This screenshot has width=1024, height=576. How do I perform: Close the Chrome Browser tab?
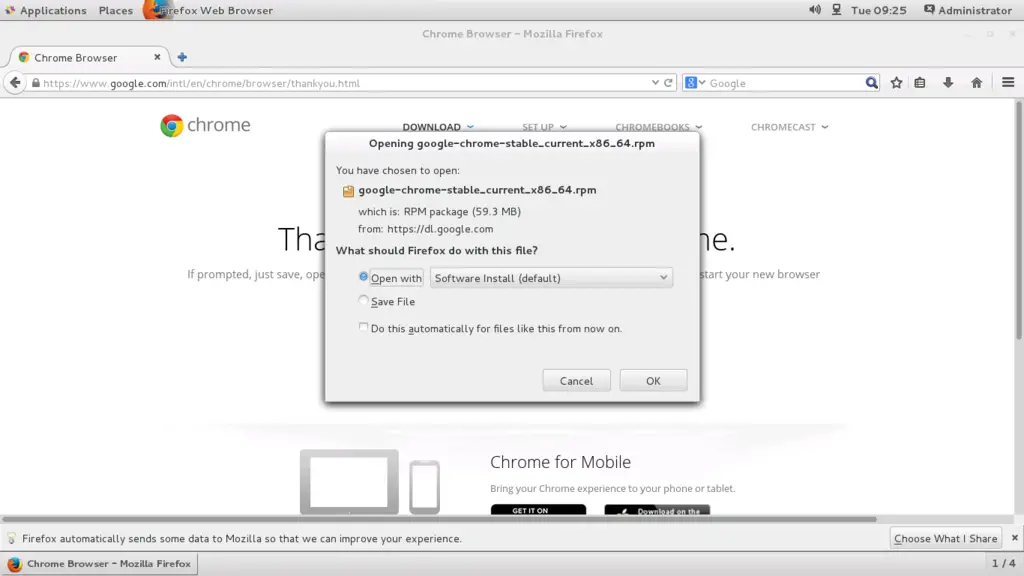click(x=157, y=57)
